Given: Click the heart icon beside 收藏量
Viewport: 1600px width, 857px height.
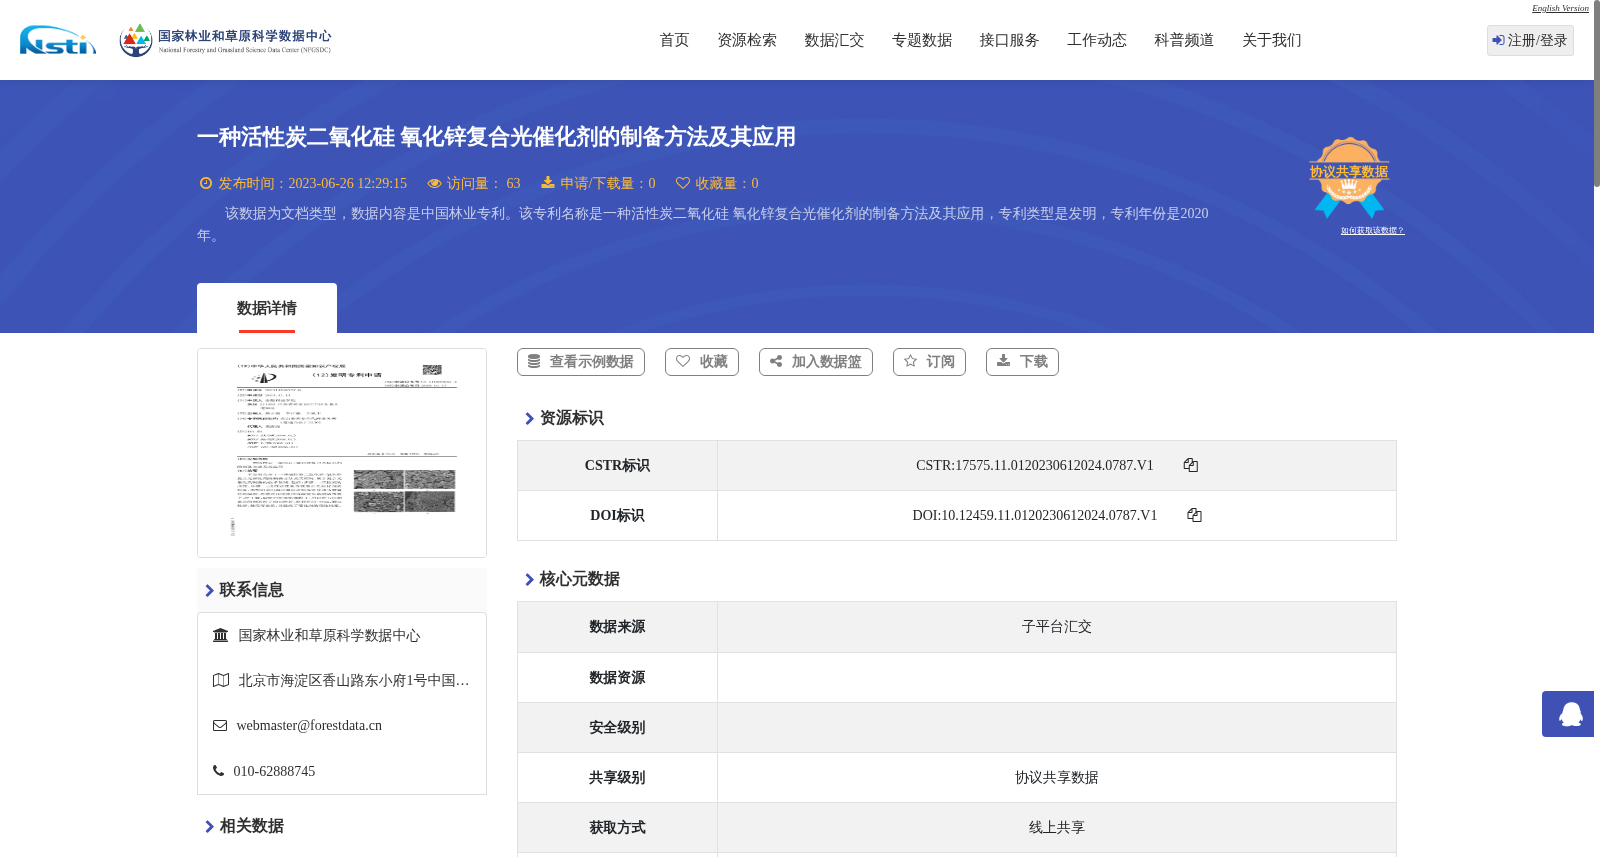Looking at the screenshot, I should pos(683,183).
